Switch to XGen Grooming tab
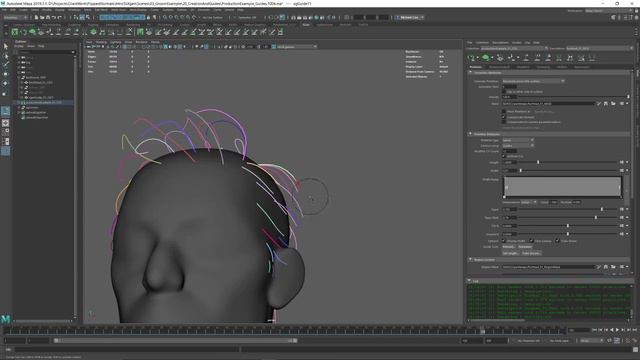 tap(543, 67)
